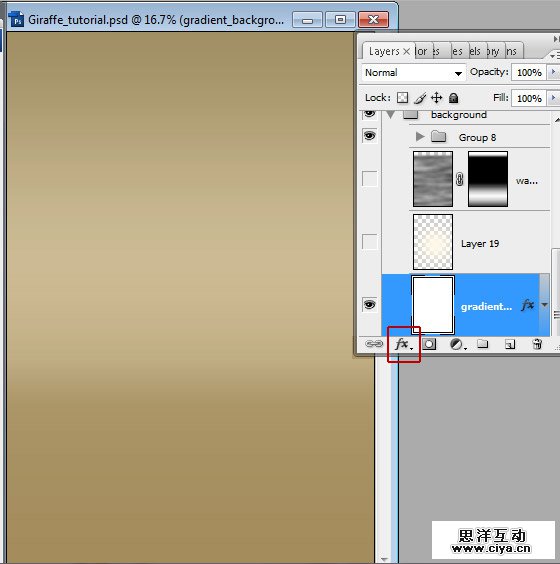Viewport: 560px width, 564px height.
Task: Create a new group folder
Action: (x=482, y=344)
